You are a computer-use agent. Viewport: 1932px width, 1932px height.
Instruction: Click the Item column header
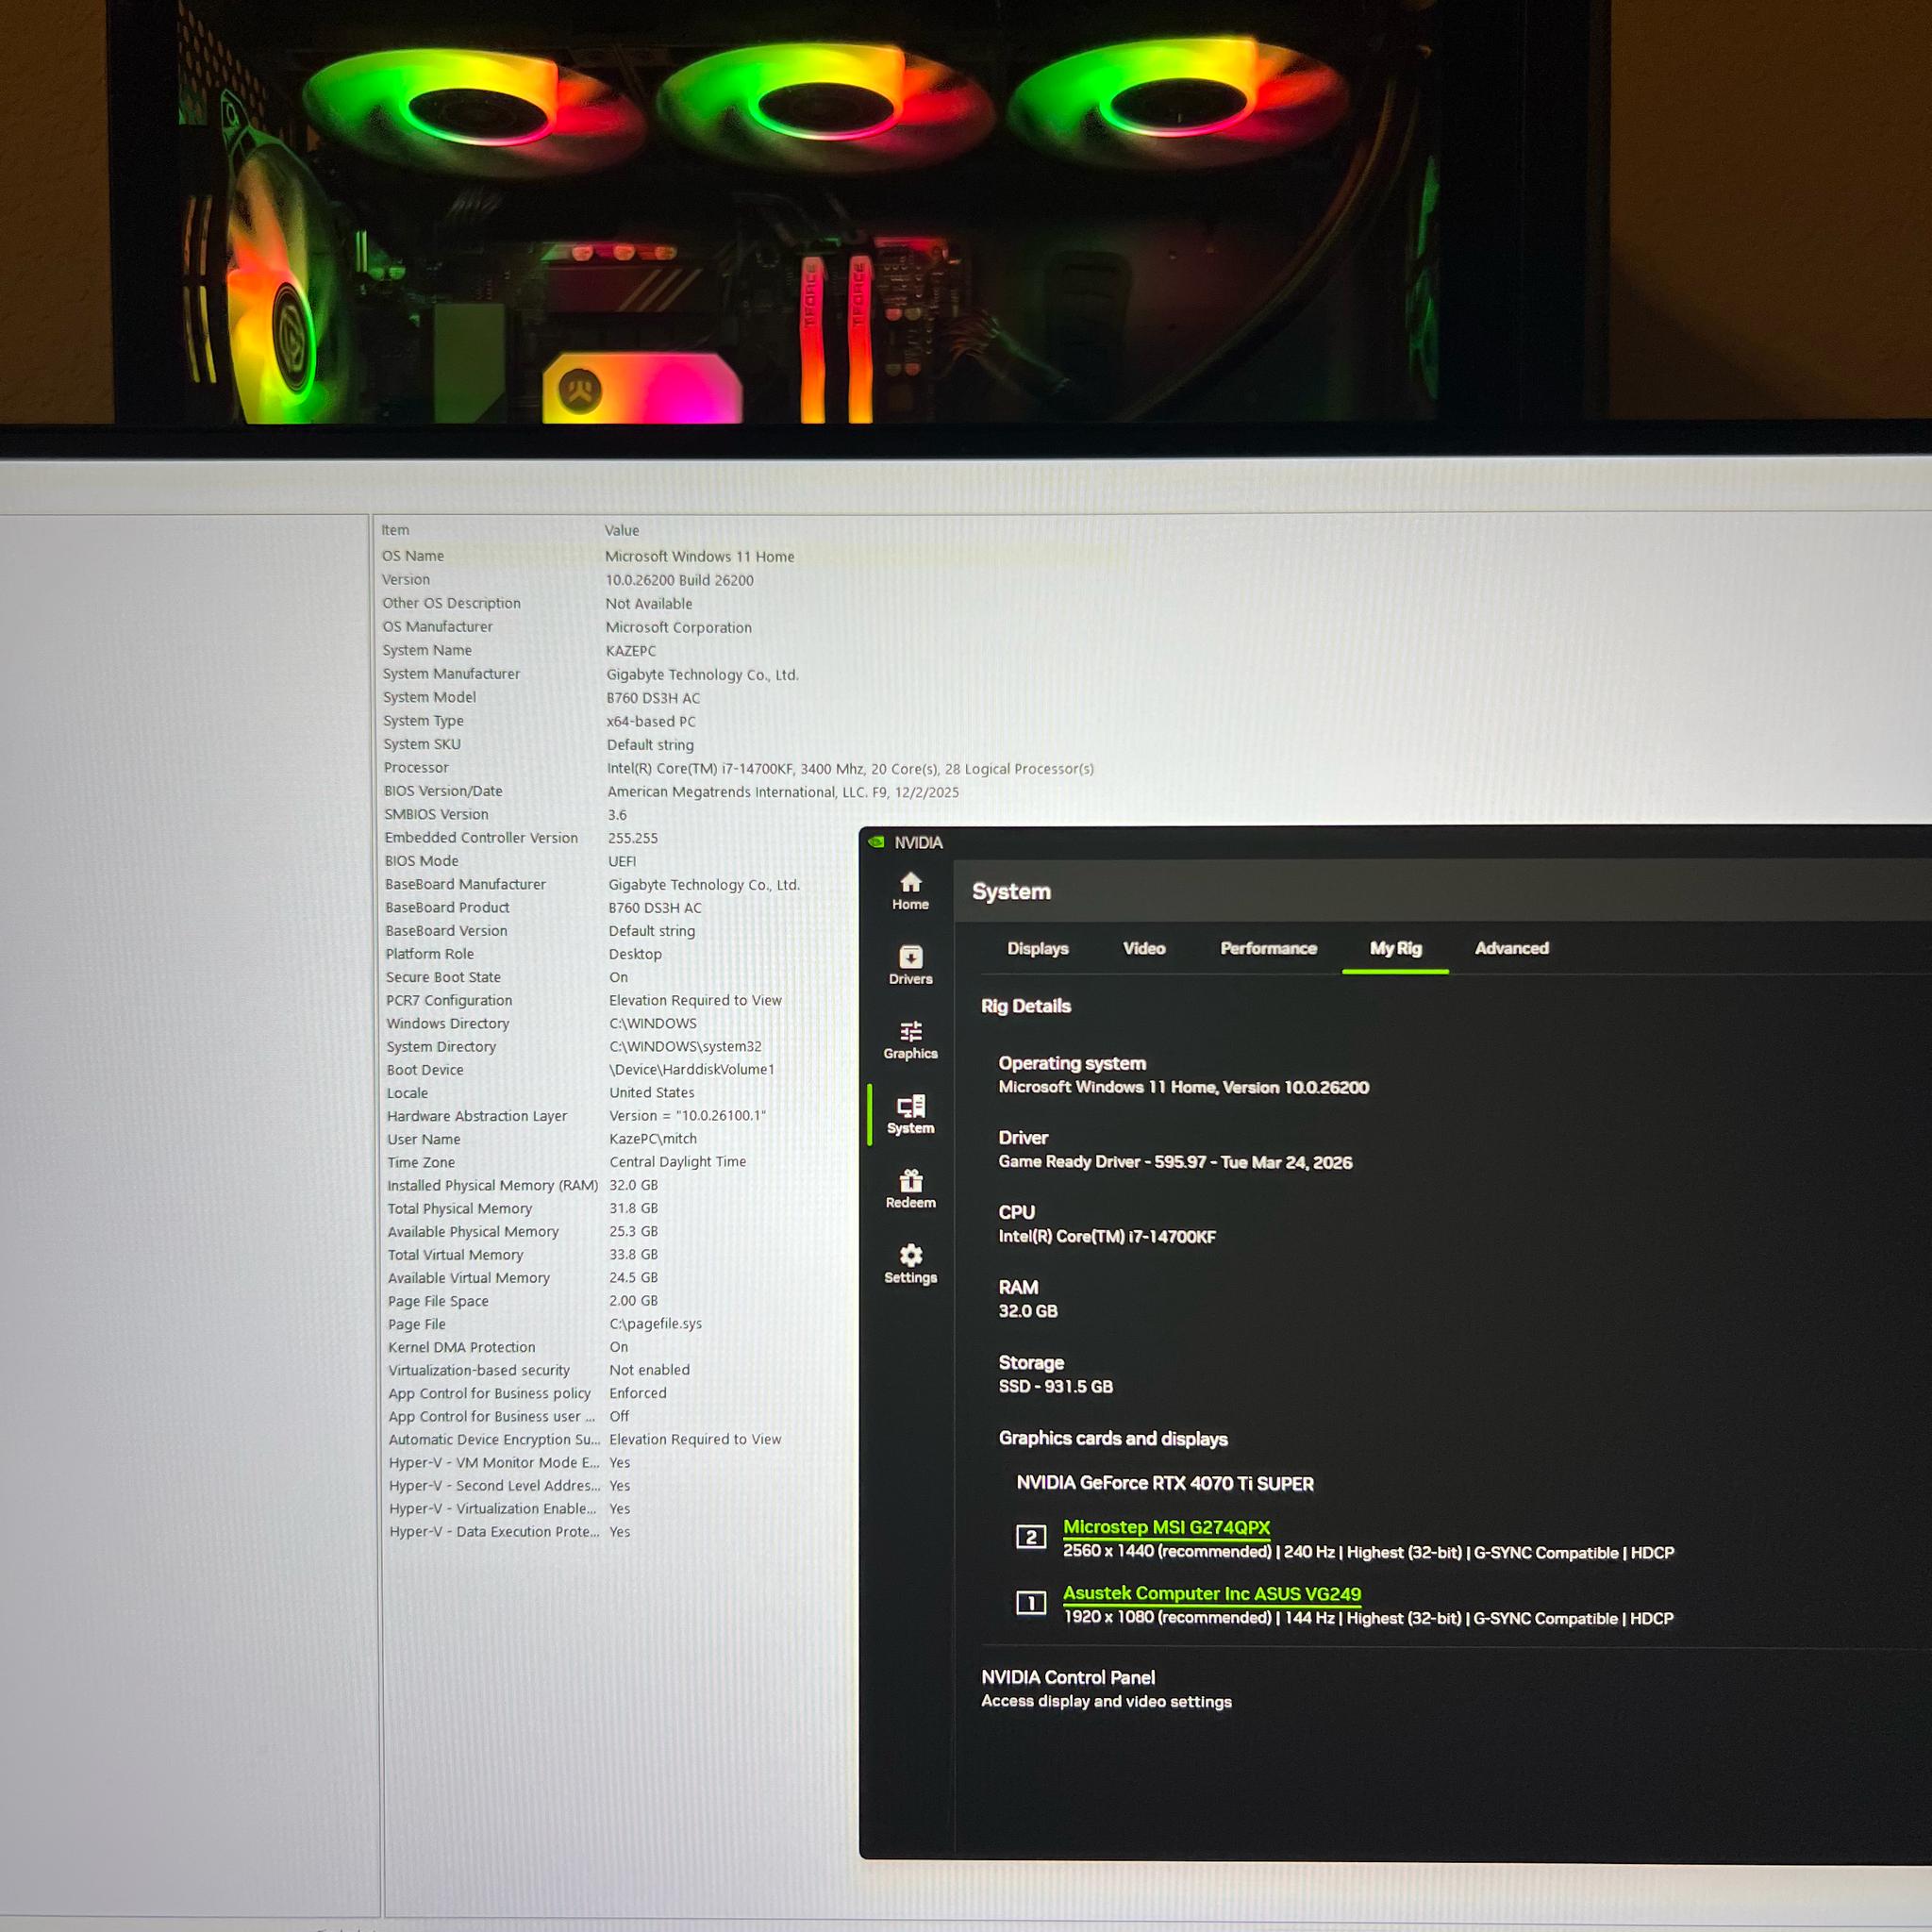click(x=395, y=530)
